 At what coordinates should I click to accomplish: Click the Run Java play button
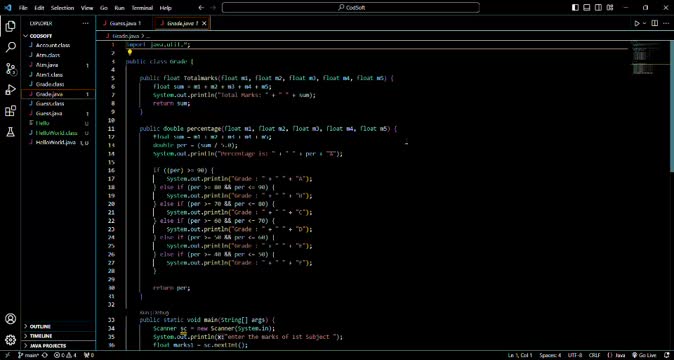tap(637, 24)
